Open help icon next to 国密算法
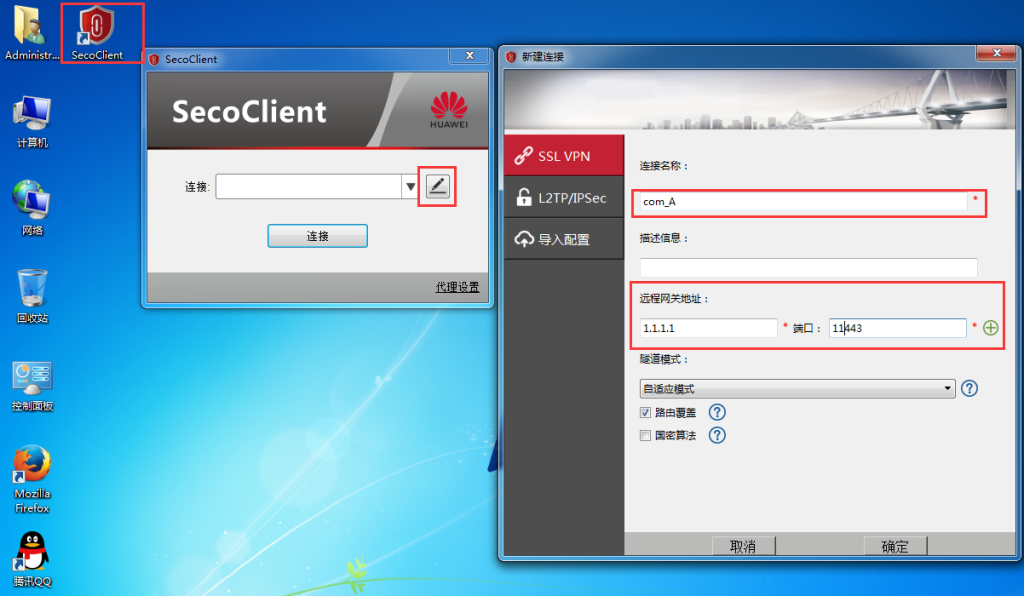Screen dimensions: 1024x596 717,435
